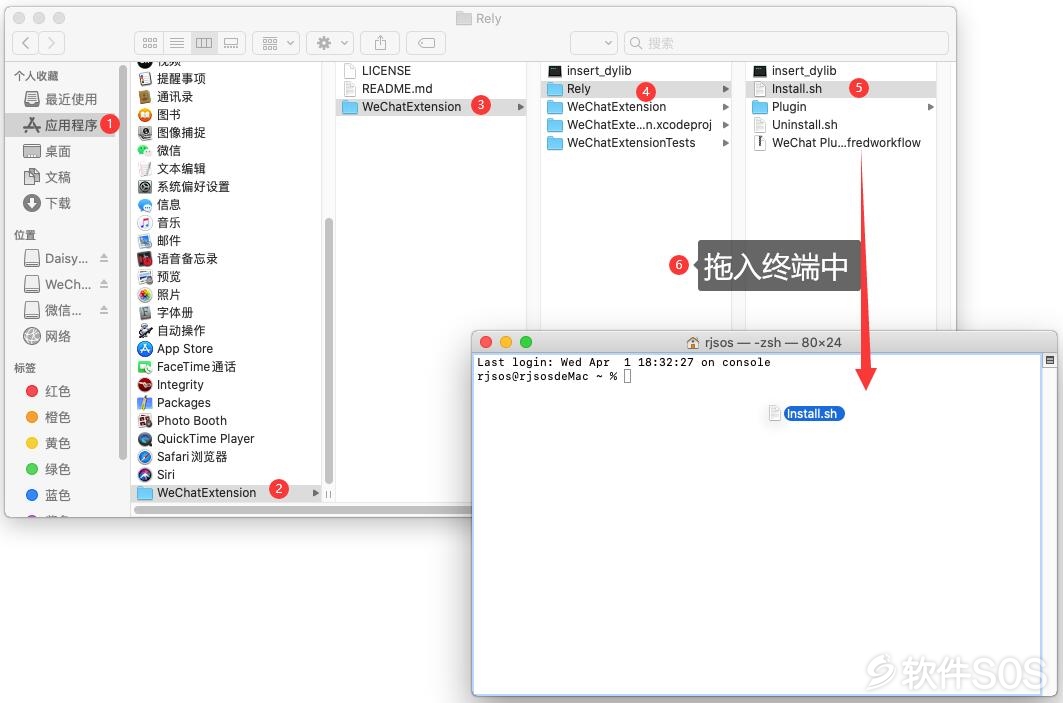
Task: Expand the WeChatExte...n.xcodeproj item
Action: tap(725, 125)
